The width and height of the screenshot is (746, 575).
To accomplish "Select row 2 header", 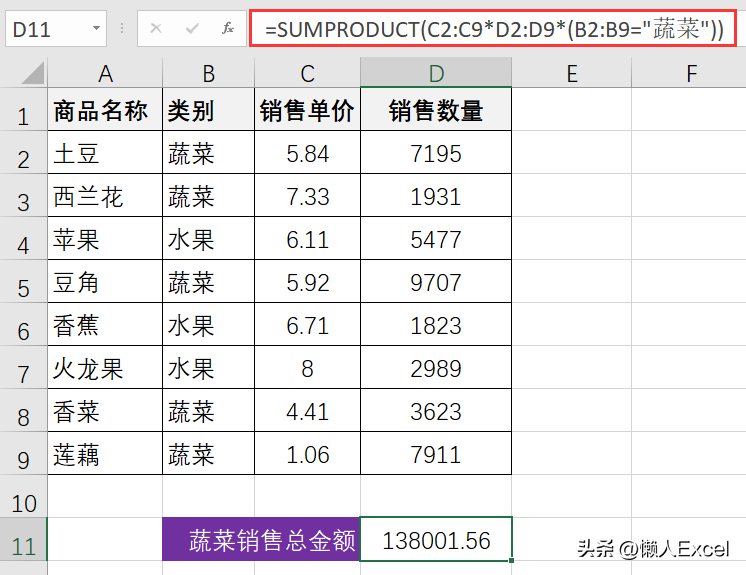I will click(23, 153).
